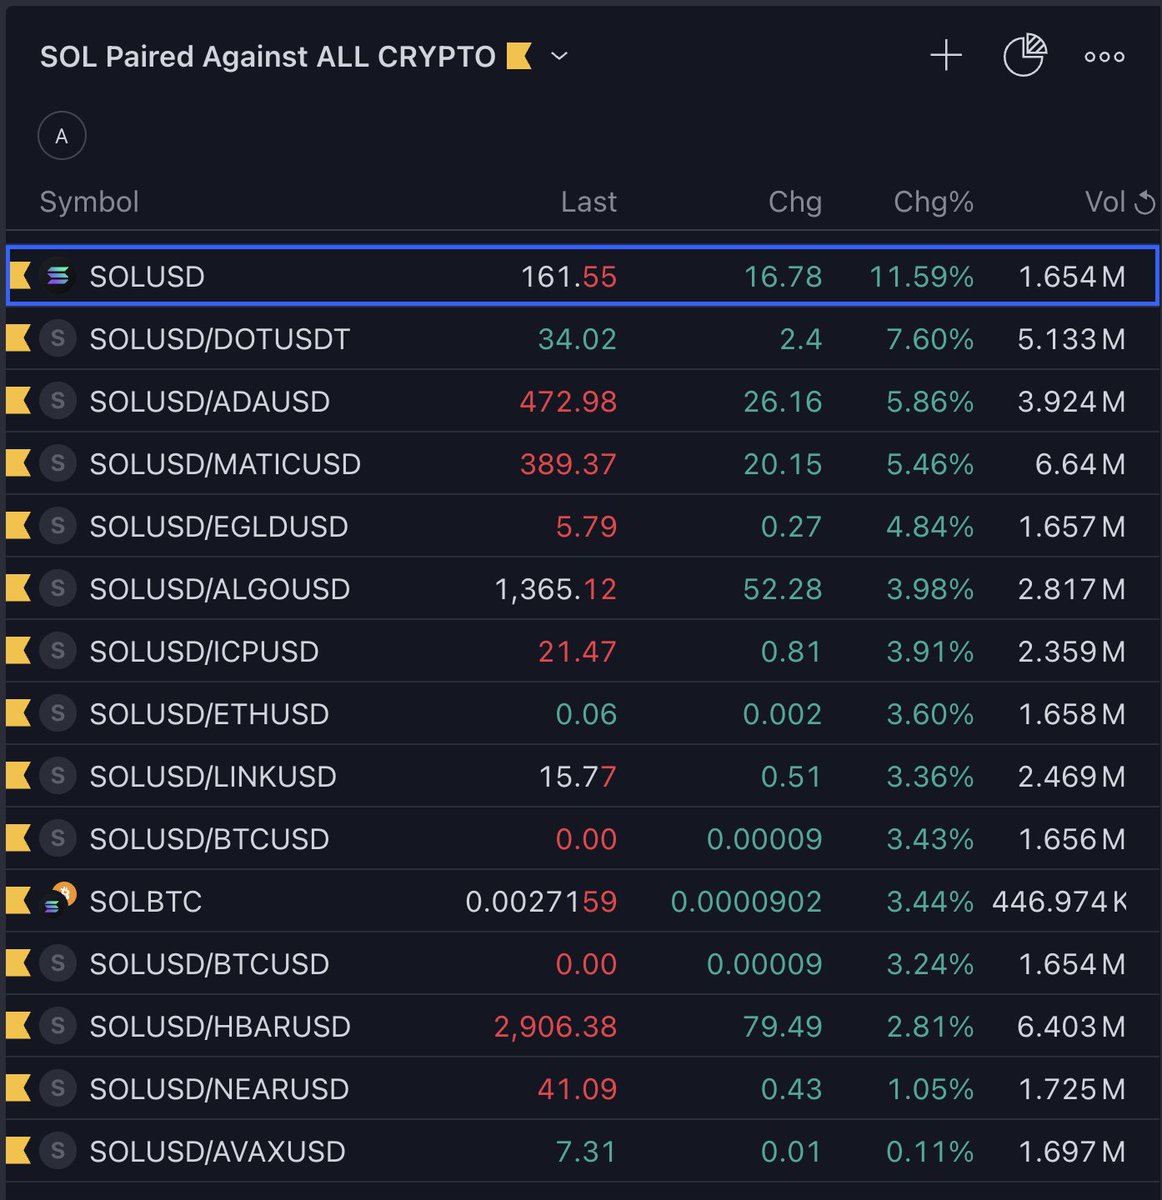The height and width of the screenshot is (1200, 1162).
Task: Sort by the Last column header
Action: click(x=589, y=202)
